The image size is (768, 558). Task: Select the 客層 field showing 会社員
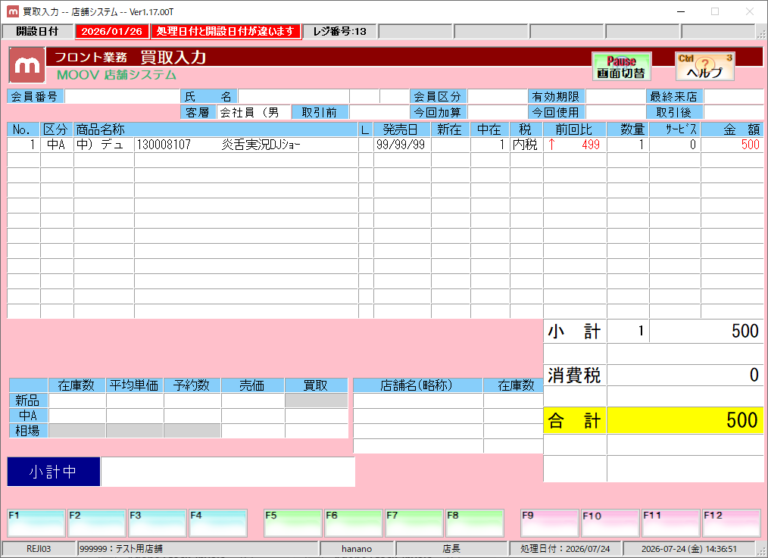point(254,112)
